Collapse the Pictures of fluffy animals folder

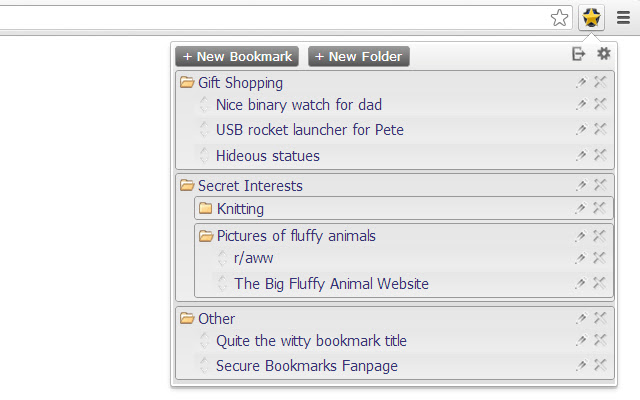tap(206, 236)
